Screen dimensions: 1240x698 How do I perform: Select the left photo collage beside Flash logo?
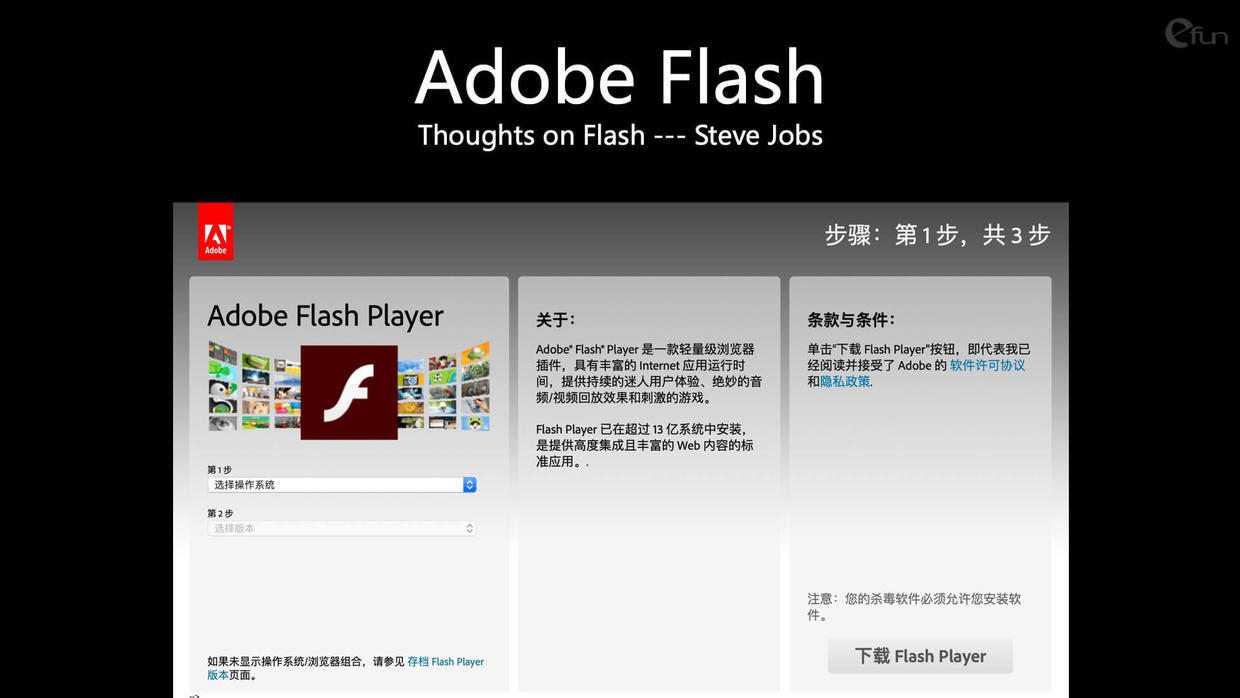(x=254, y=386)
